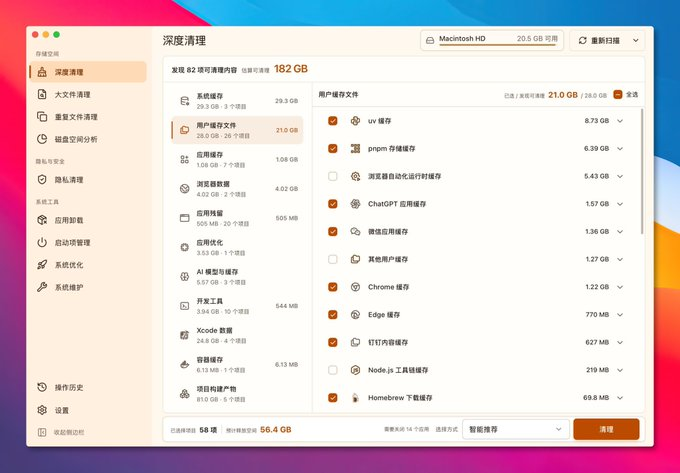The width and height of the screenshot is (680, 473).
Task: Expand the 浏览器自动化运行时缓存 chevron
Action: click(x=620, y=176)
